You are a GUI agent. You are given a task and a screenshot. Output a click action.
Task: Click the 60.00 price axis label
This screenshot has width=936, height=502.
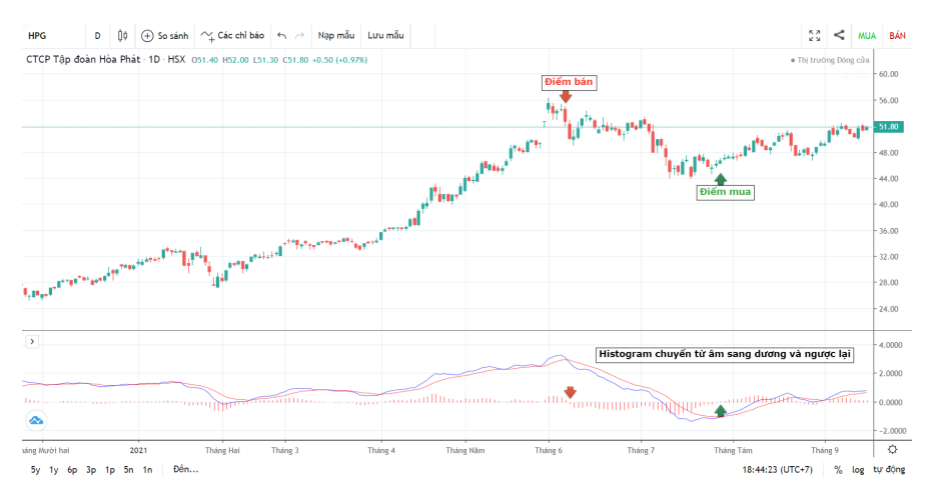pos(888,74)
